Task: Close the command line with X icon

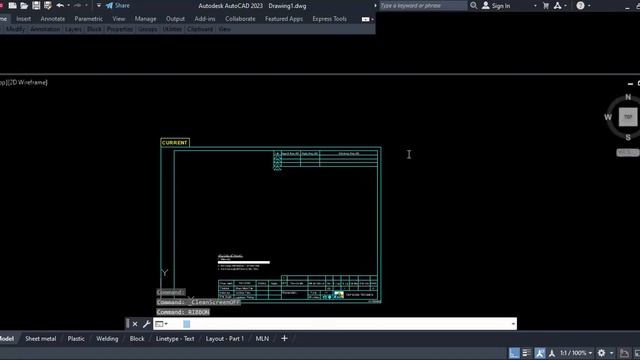Action: 135,324
